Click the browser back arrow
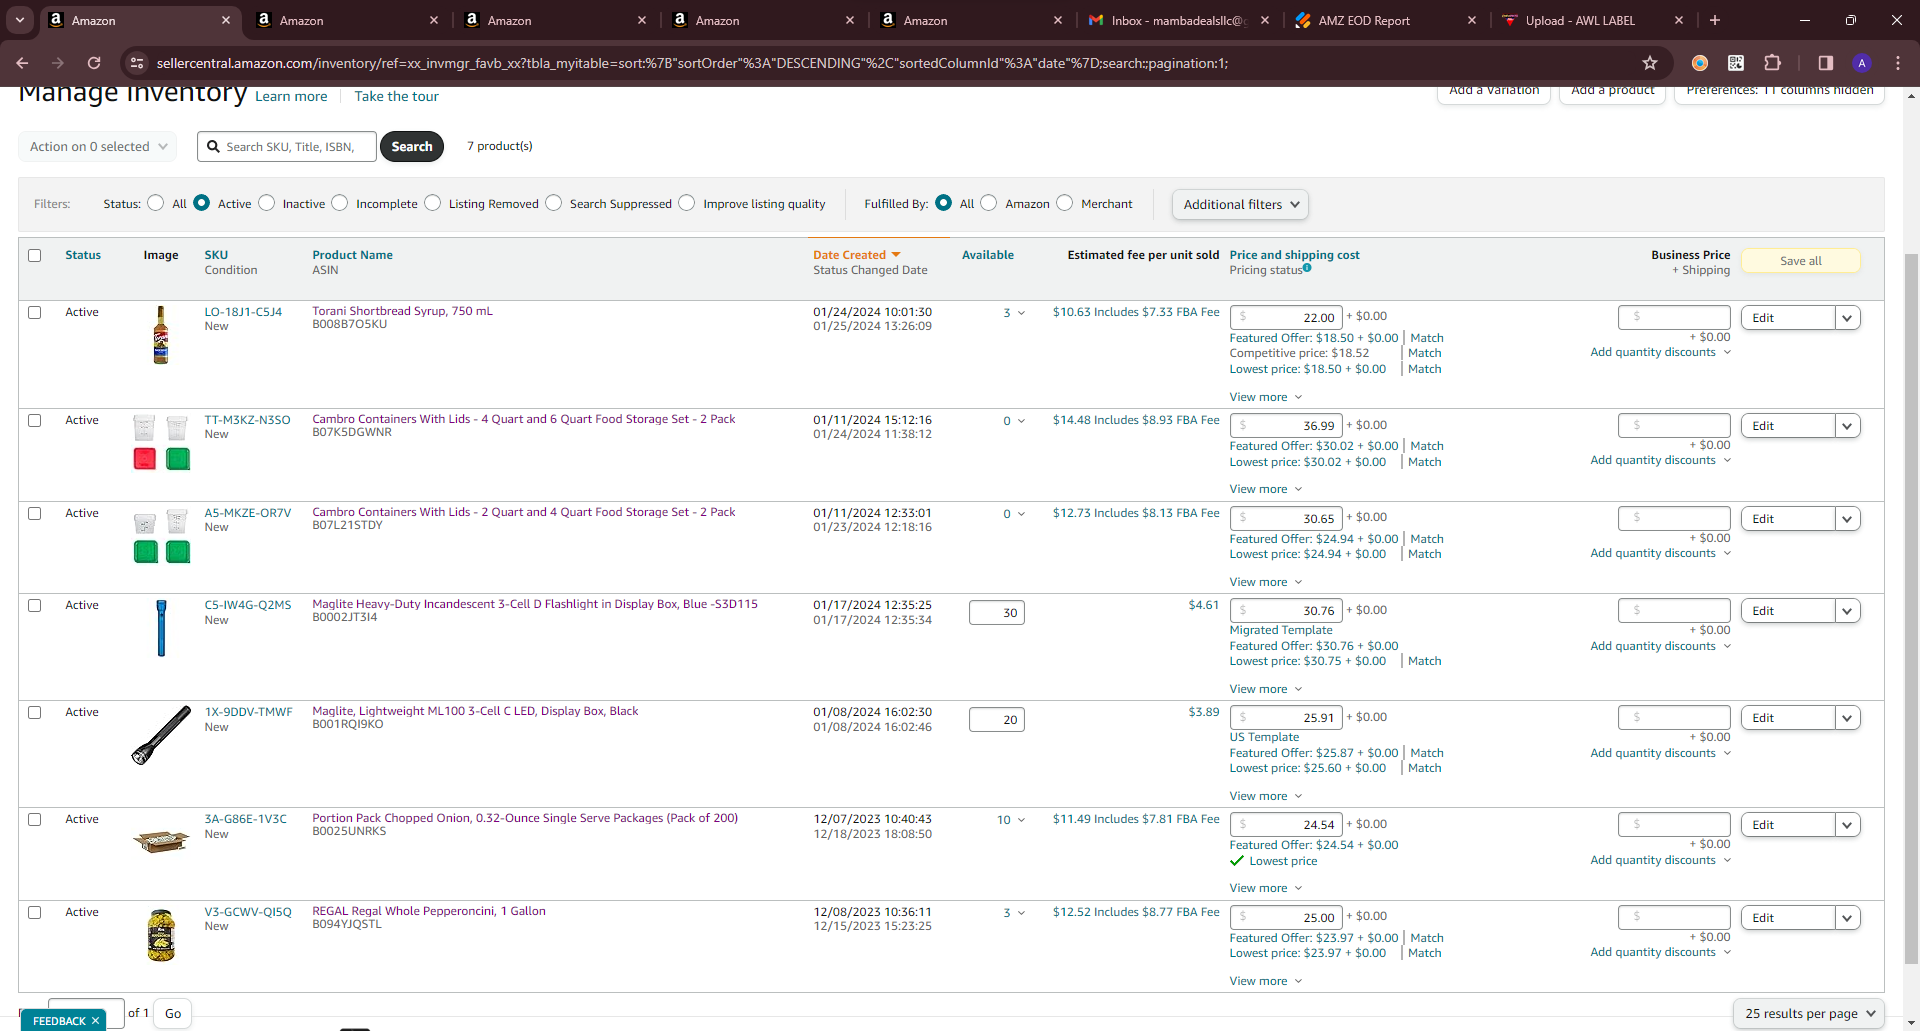Image resolution: width=1920 pixels, height=1031 pixels. point(22,63)
